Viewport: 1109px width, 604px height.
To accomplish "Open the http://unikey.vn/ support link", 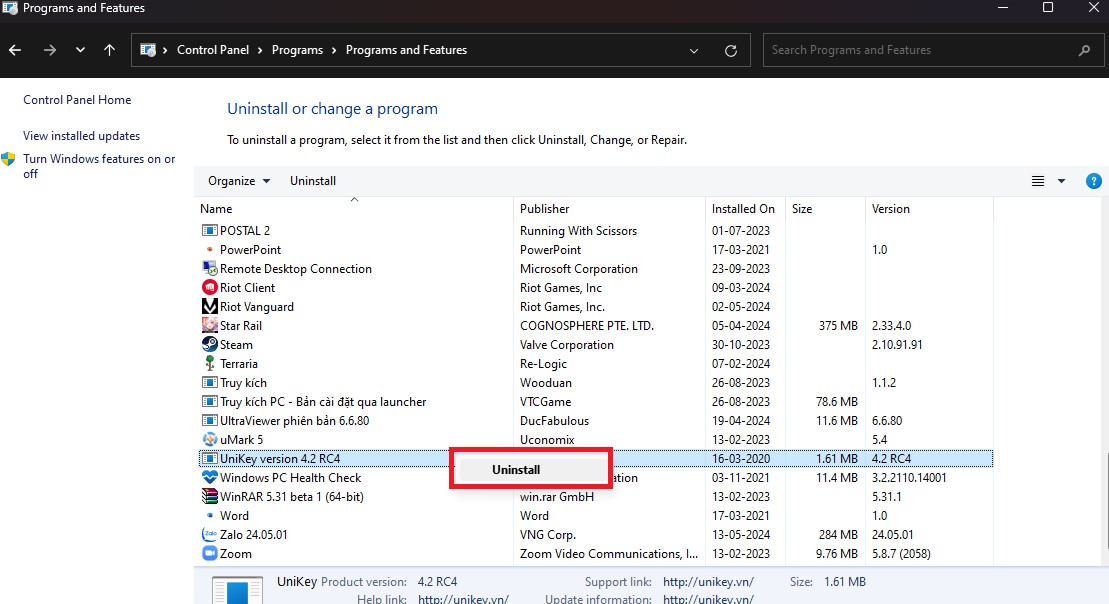I will click(x=708, y=582).
